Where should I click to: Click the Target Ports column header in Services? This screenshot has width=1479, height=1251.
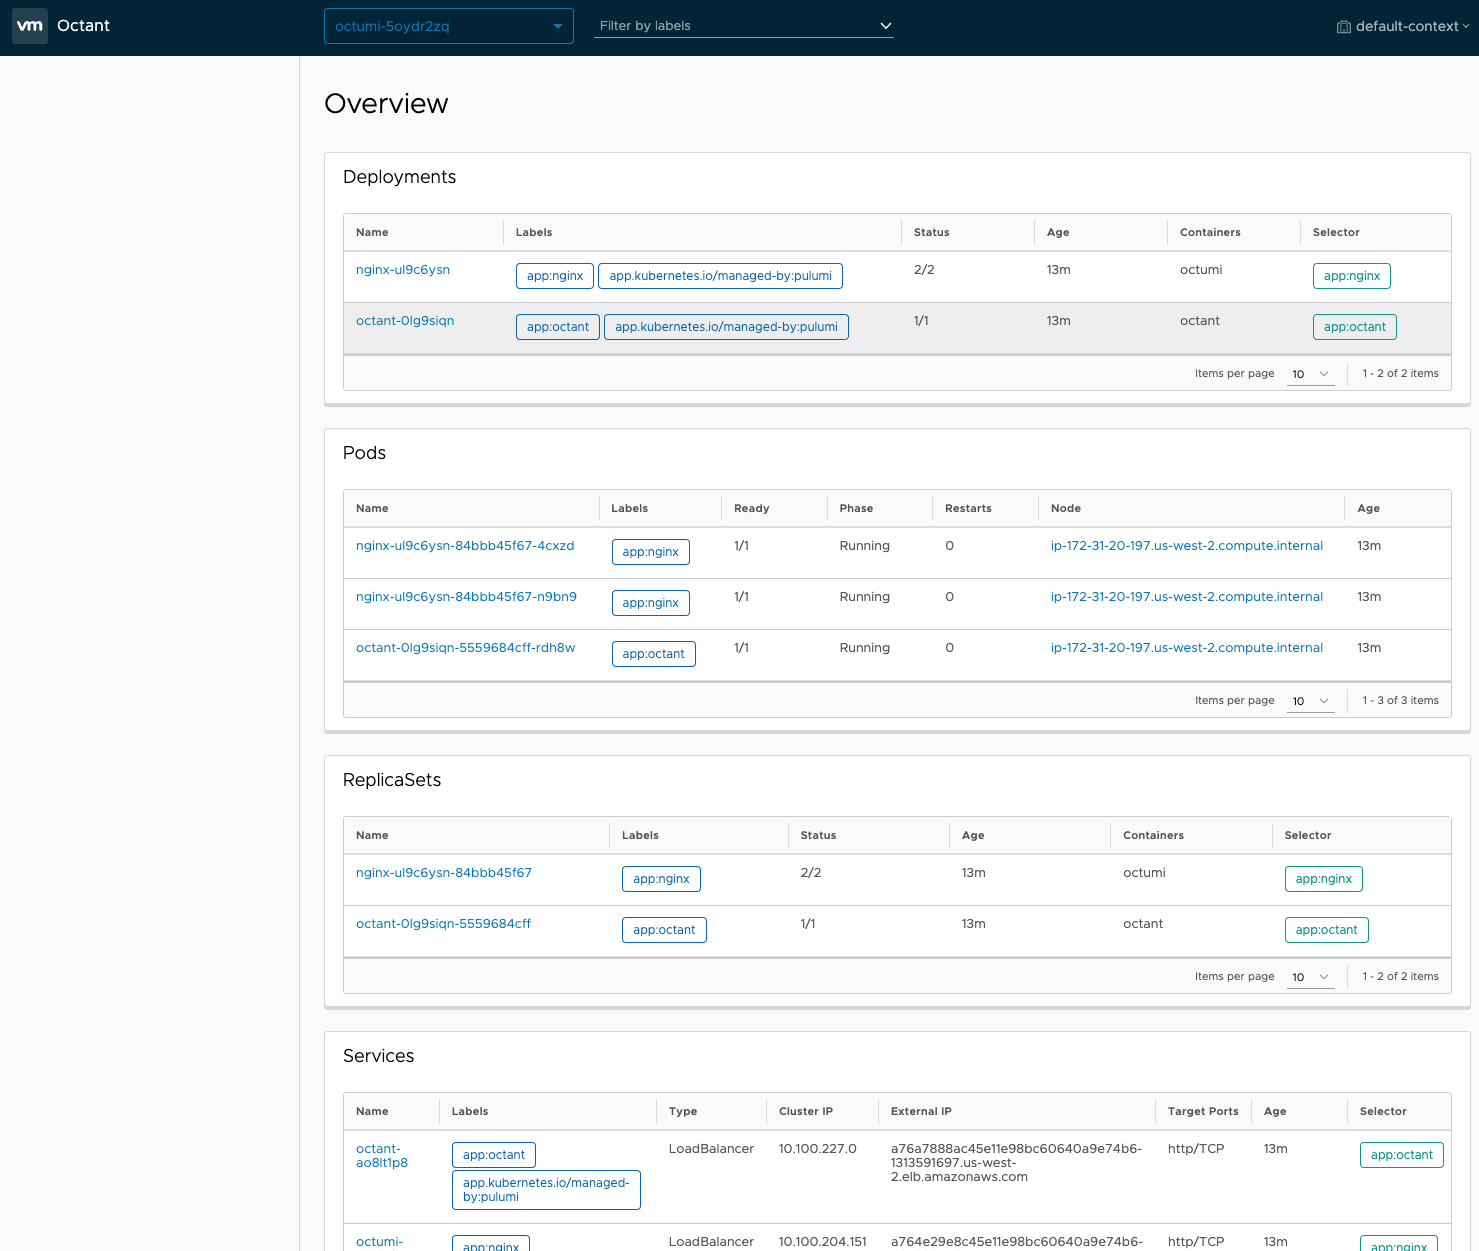[1203, 1112]
